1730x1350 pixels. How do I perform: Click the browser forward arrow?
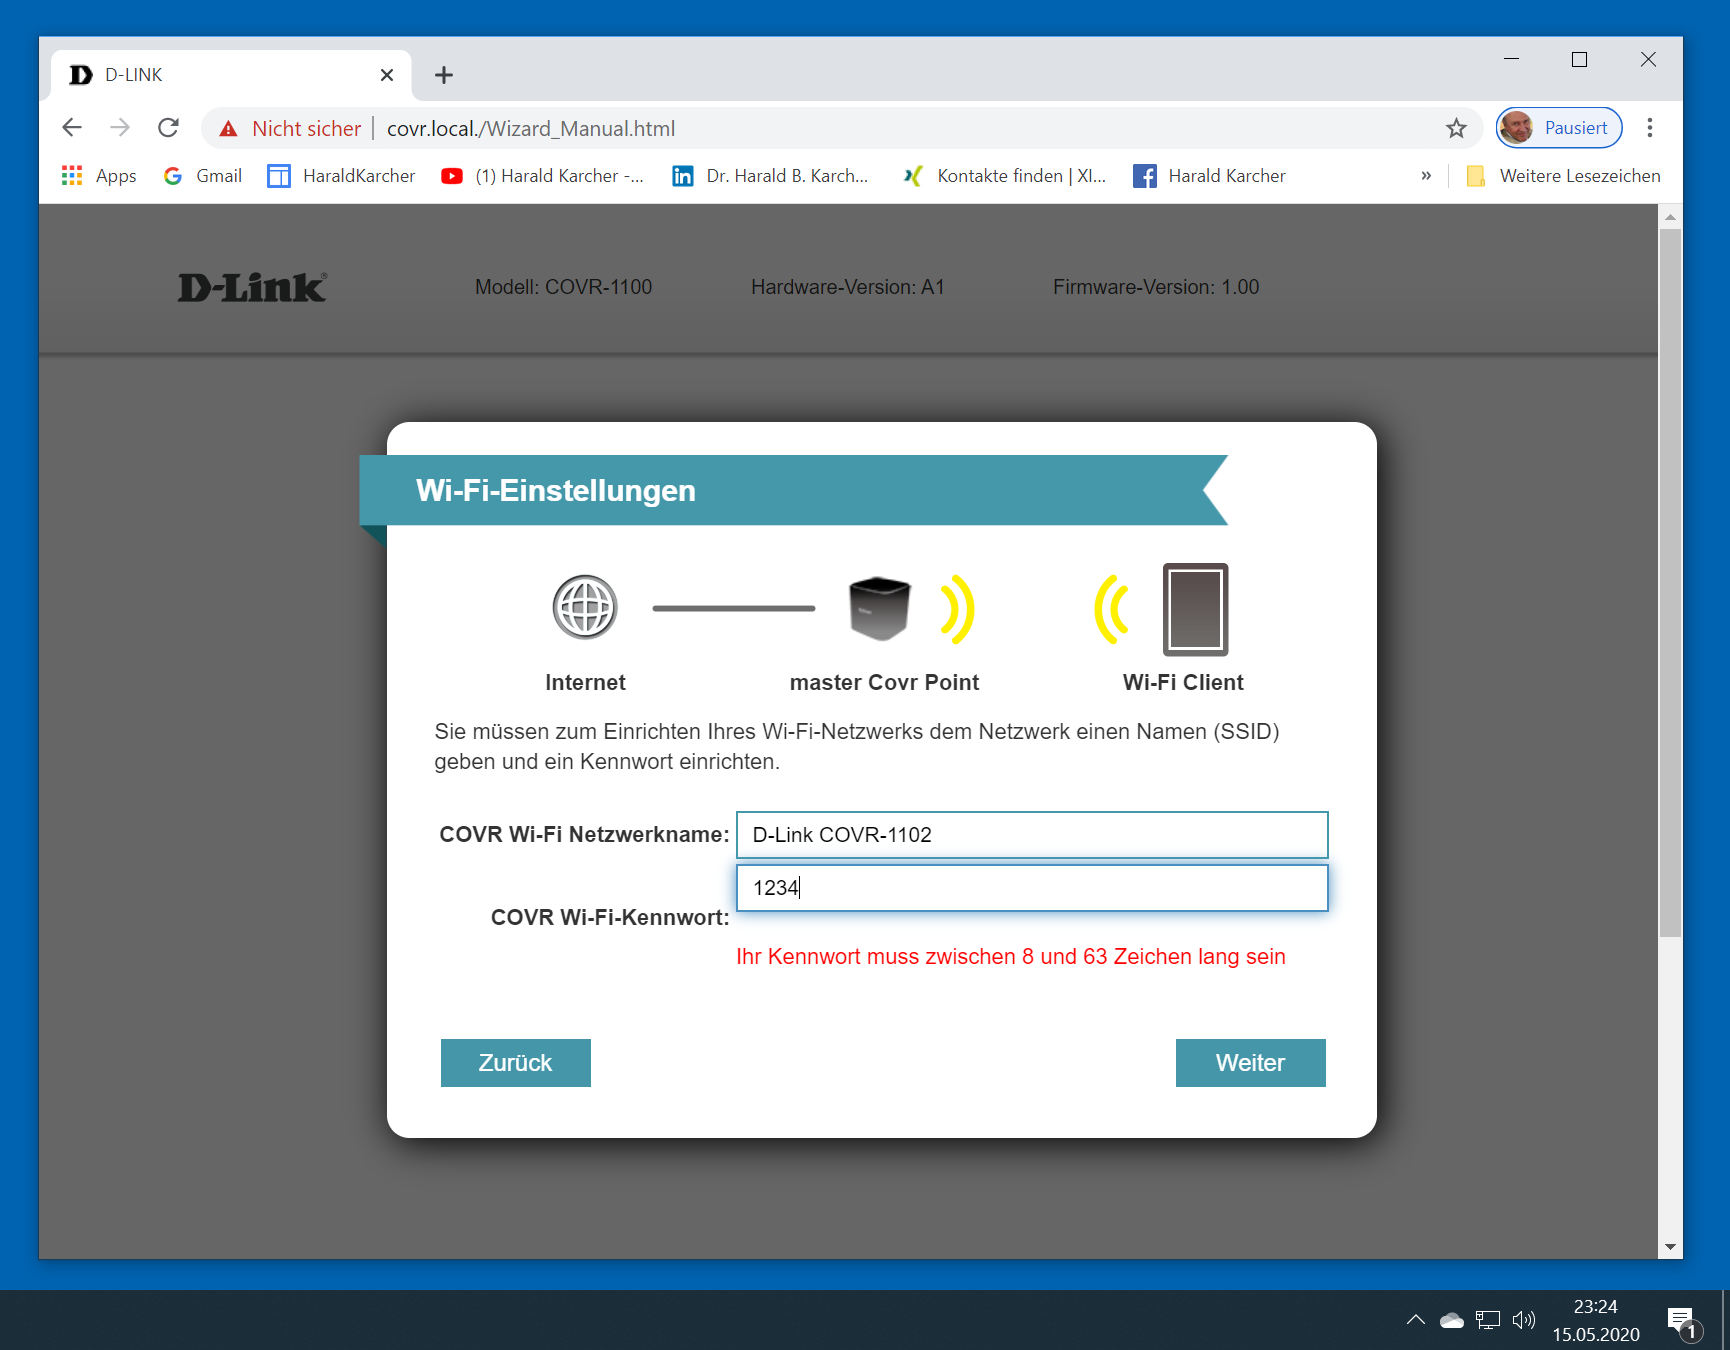click(120, 128)
